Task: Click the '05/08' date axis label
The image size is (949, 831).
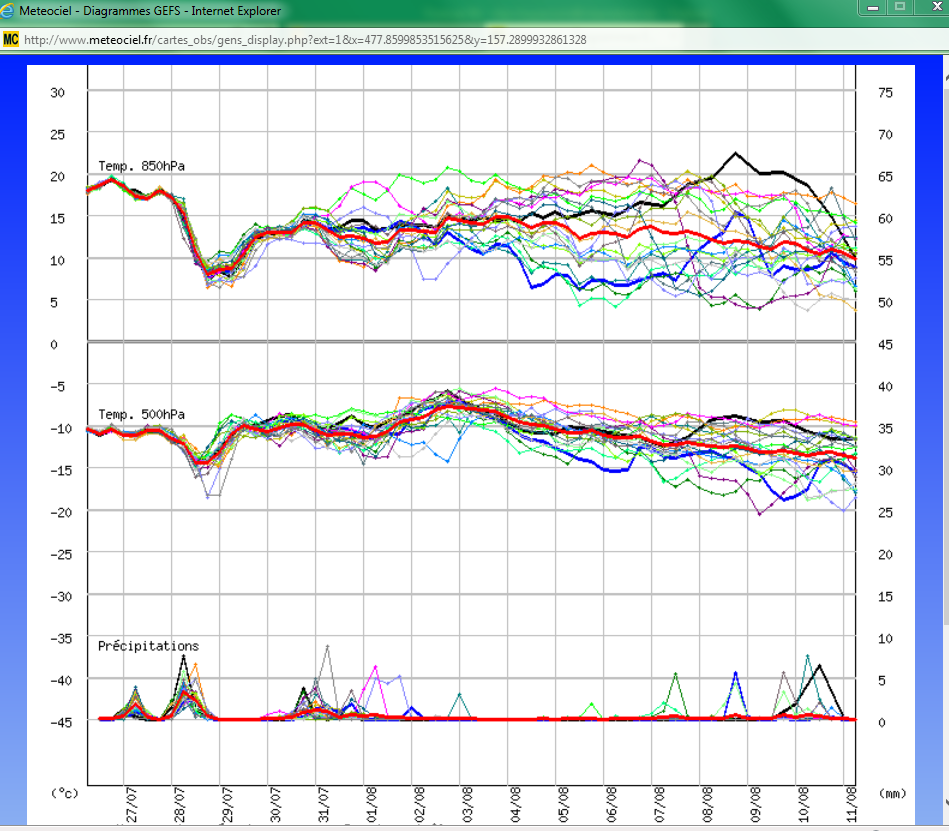Action: [563, 805]
